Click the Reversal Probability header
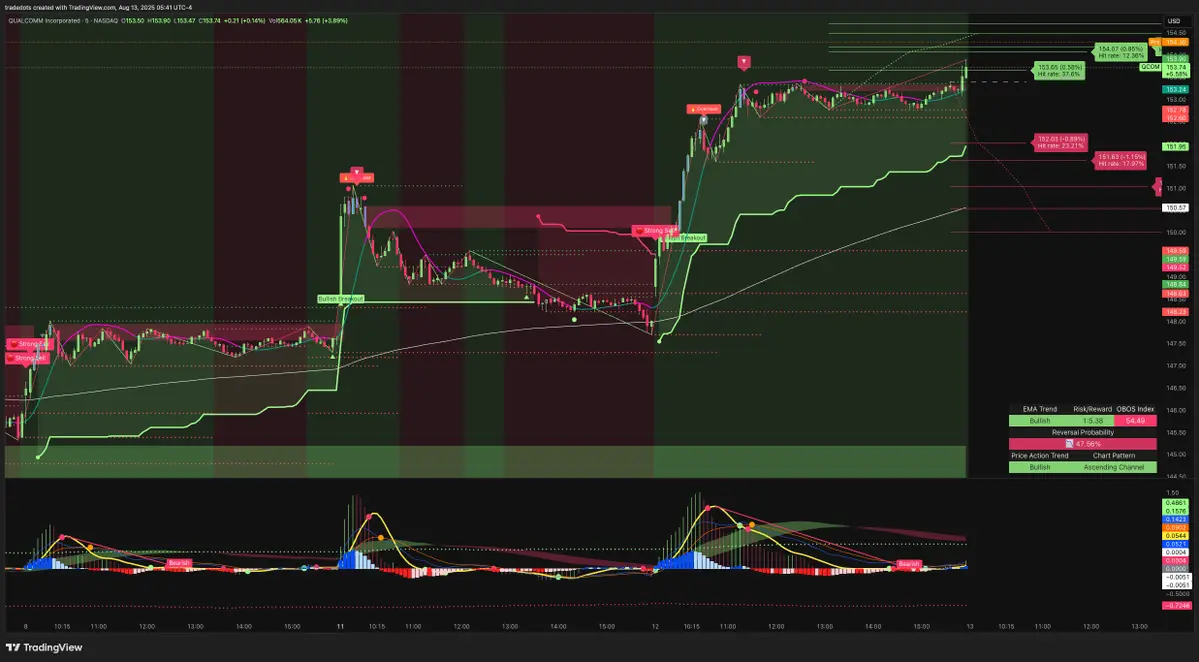1199x662 pixels. click(1083, 433)
